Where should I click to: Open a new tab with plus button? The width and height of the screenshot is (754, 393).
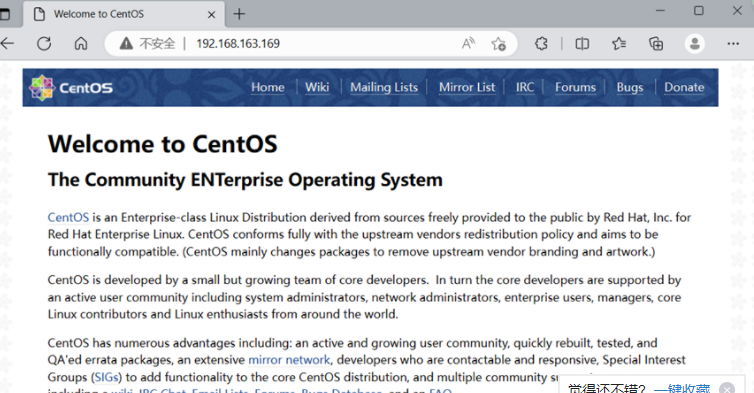pyautogui.click(x=239, y=14)
